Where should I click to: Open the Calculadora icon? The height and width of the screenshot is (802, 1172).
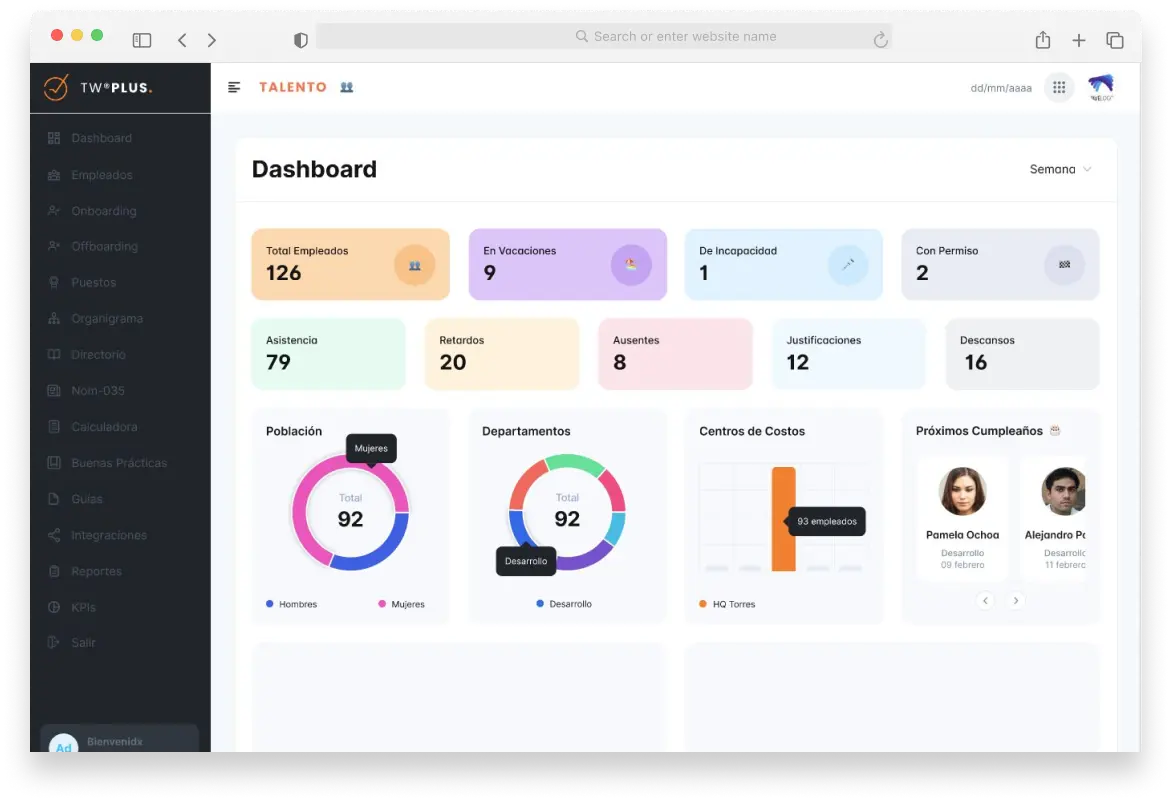click(53, 426)
